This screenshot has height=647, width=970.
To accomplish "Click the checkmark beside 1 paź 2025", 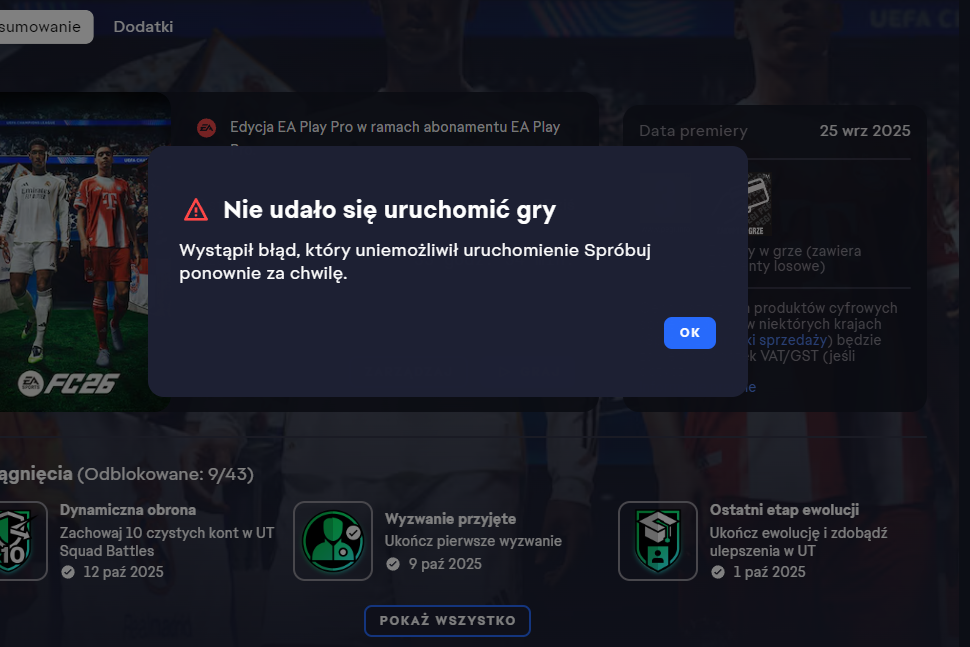I will click(718, 572).
